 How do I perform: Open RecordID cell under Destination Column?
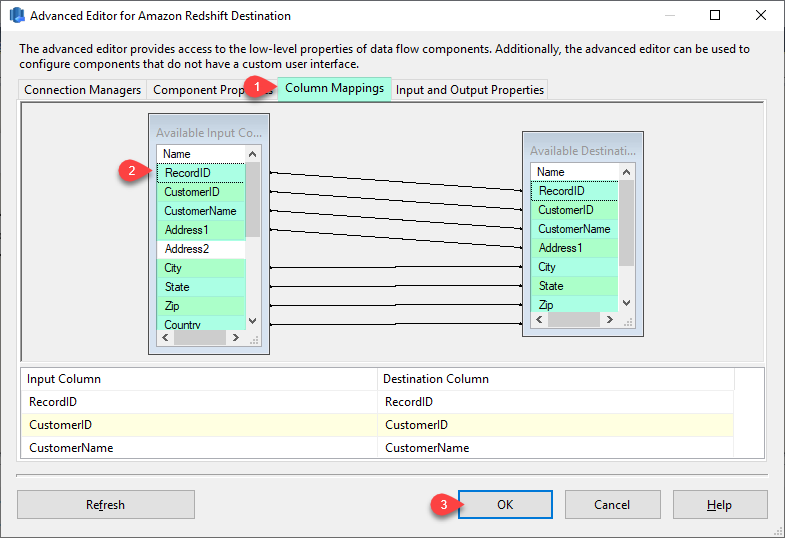(x=556, y=402)
